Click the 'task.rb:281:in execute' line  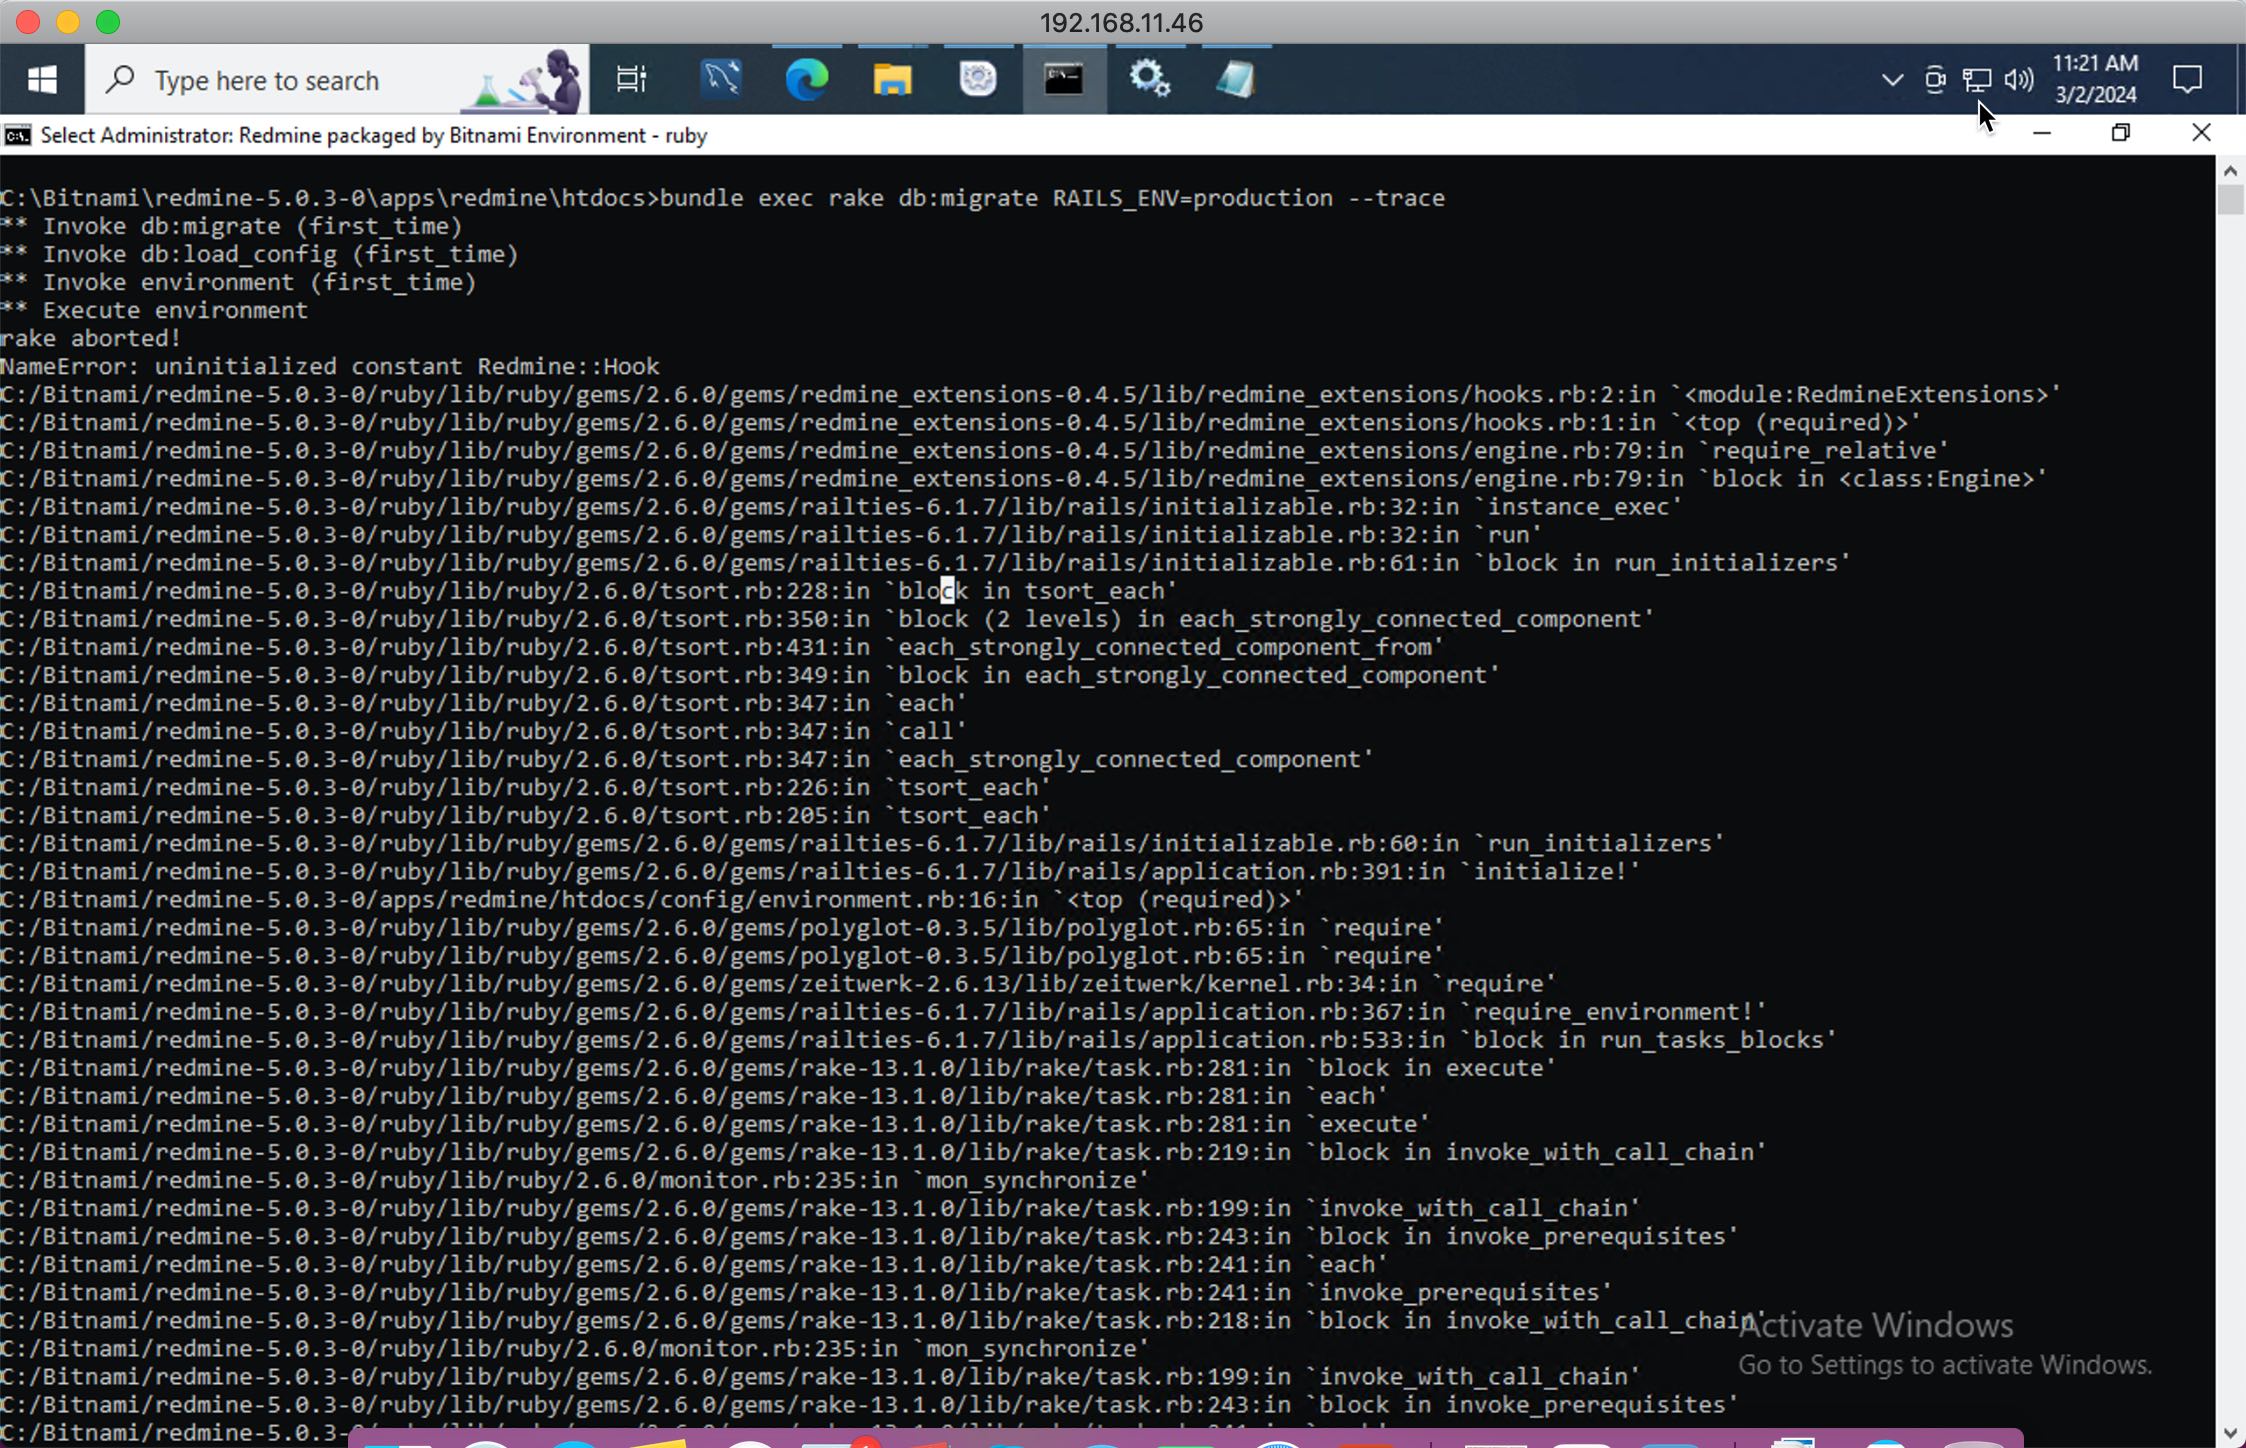point(715,1123)
